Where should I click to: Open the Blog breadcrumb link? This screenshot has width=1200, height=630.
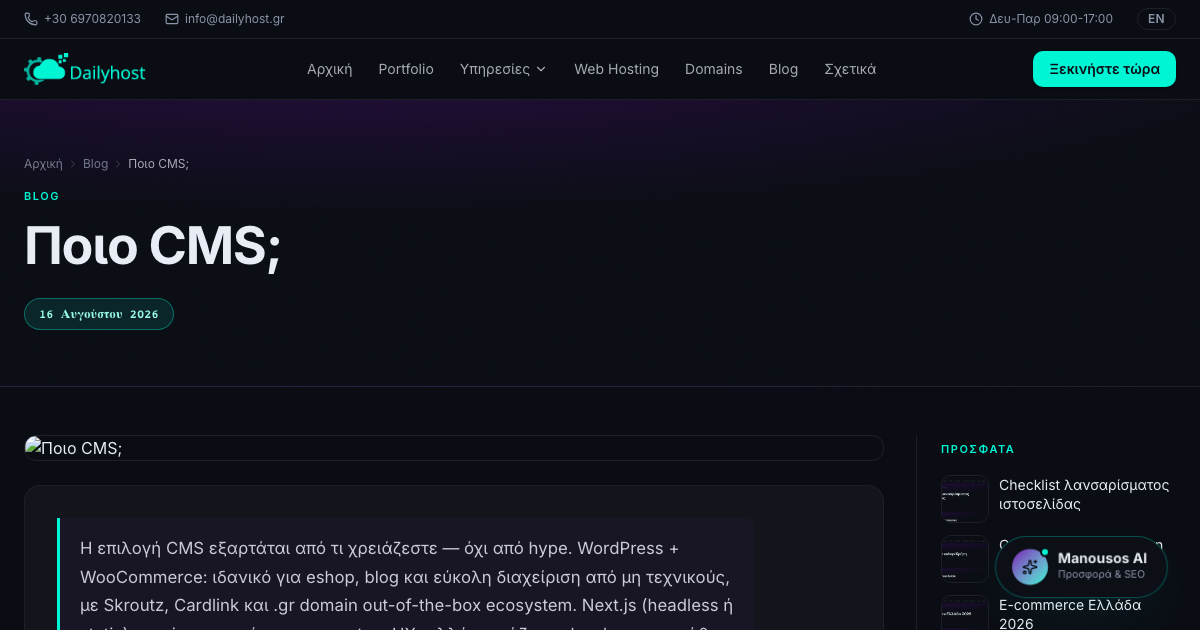click(95, 164)
